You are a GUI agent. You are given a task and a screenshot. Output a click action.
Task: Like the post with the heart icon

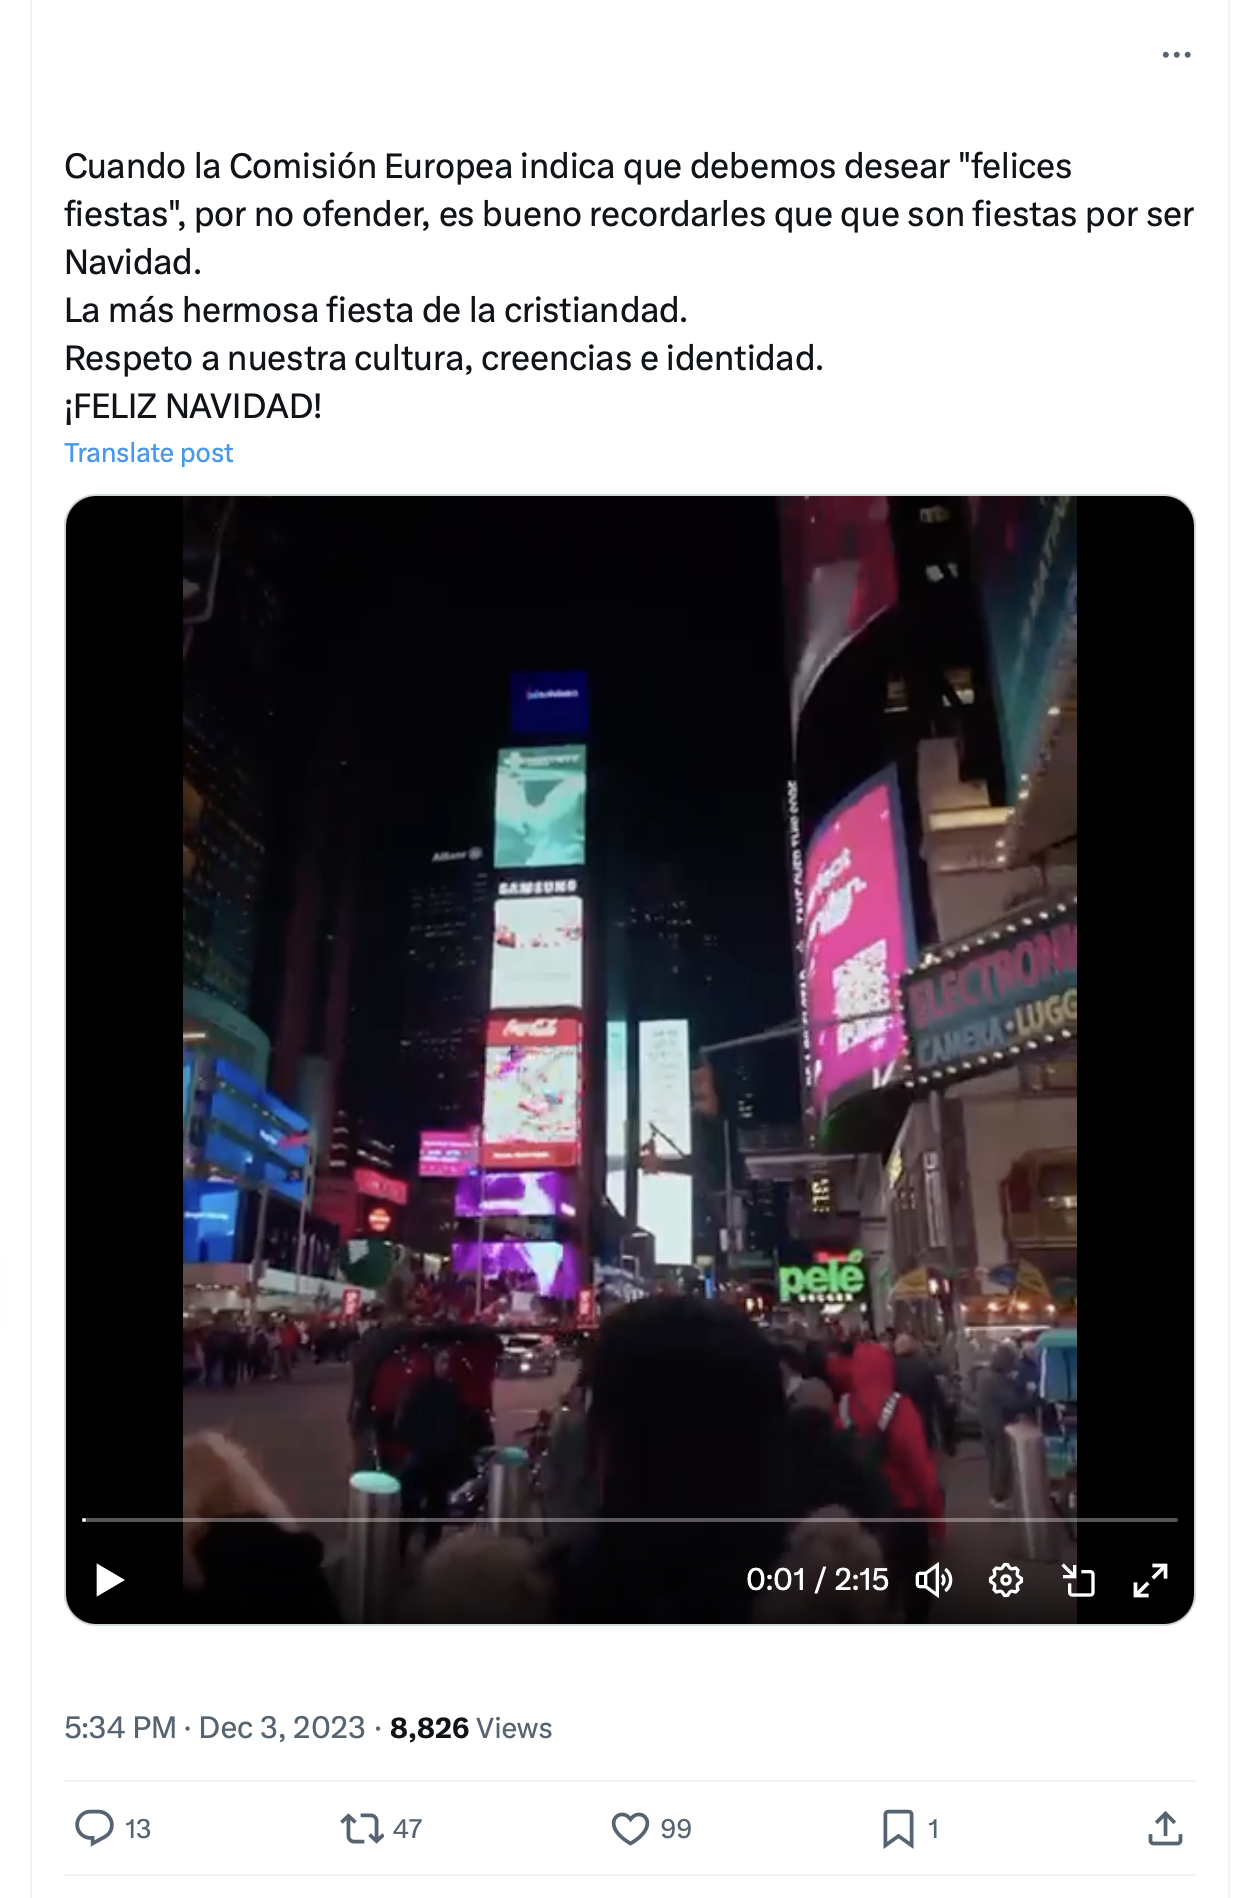pos(630,1828)
